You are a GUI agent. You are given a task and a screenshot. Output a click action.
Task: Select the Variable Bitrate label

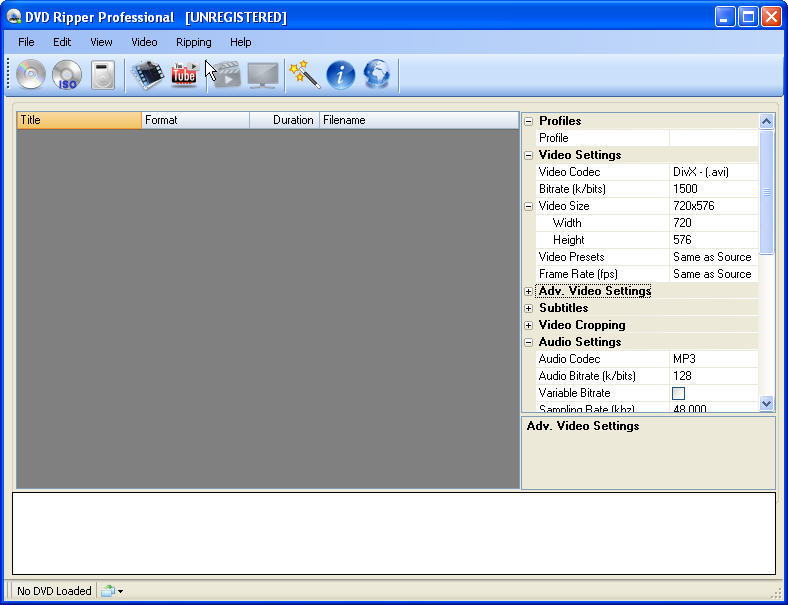[x=574, y=393]
